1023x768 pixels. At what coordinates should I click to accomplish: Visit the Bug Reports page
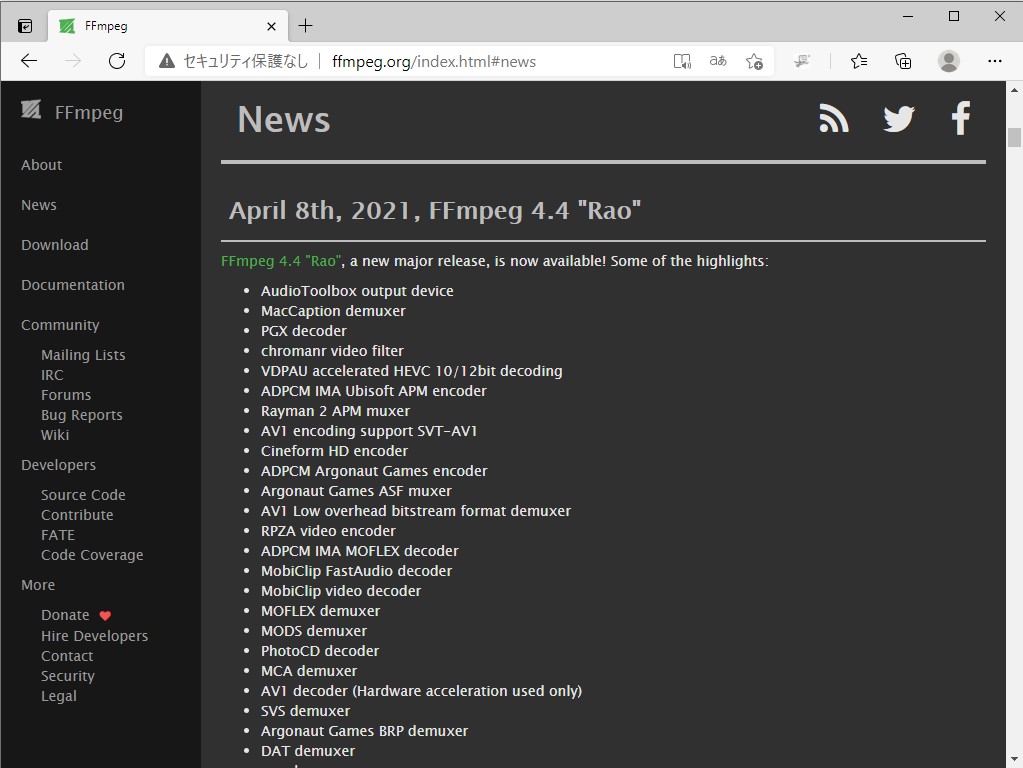pos(82,414)
